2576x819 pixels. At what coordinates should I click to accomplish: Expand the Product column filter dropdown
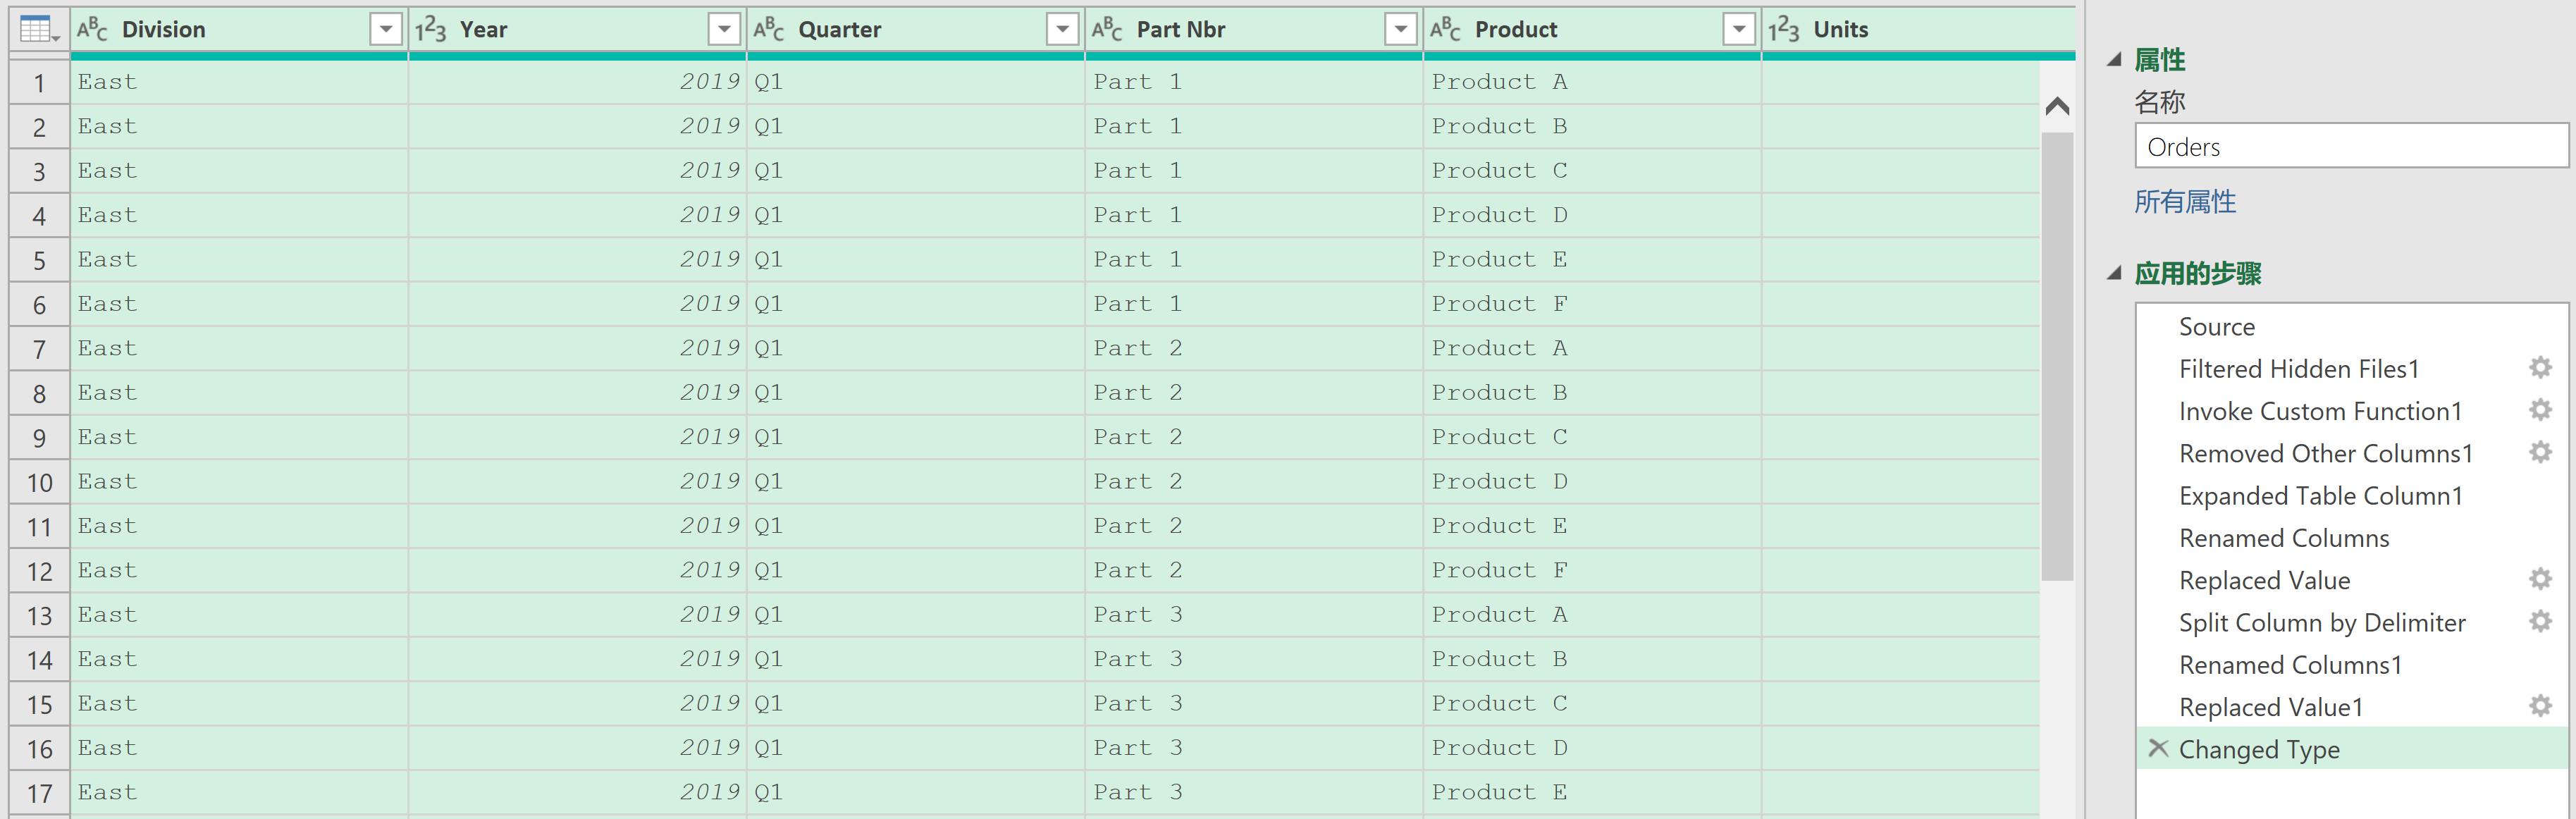pos(1739,30)
